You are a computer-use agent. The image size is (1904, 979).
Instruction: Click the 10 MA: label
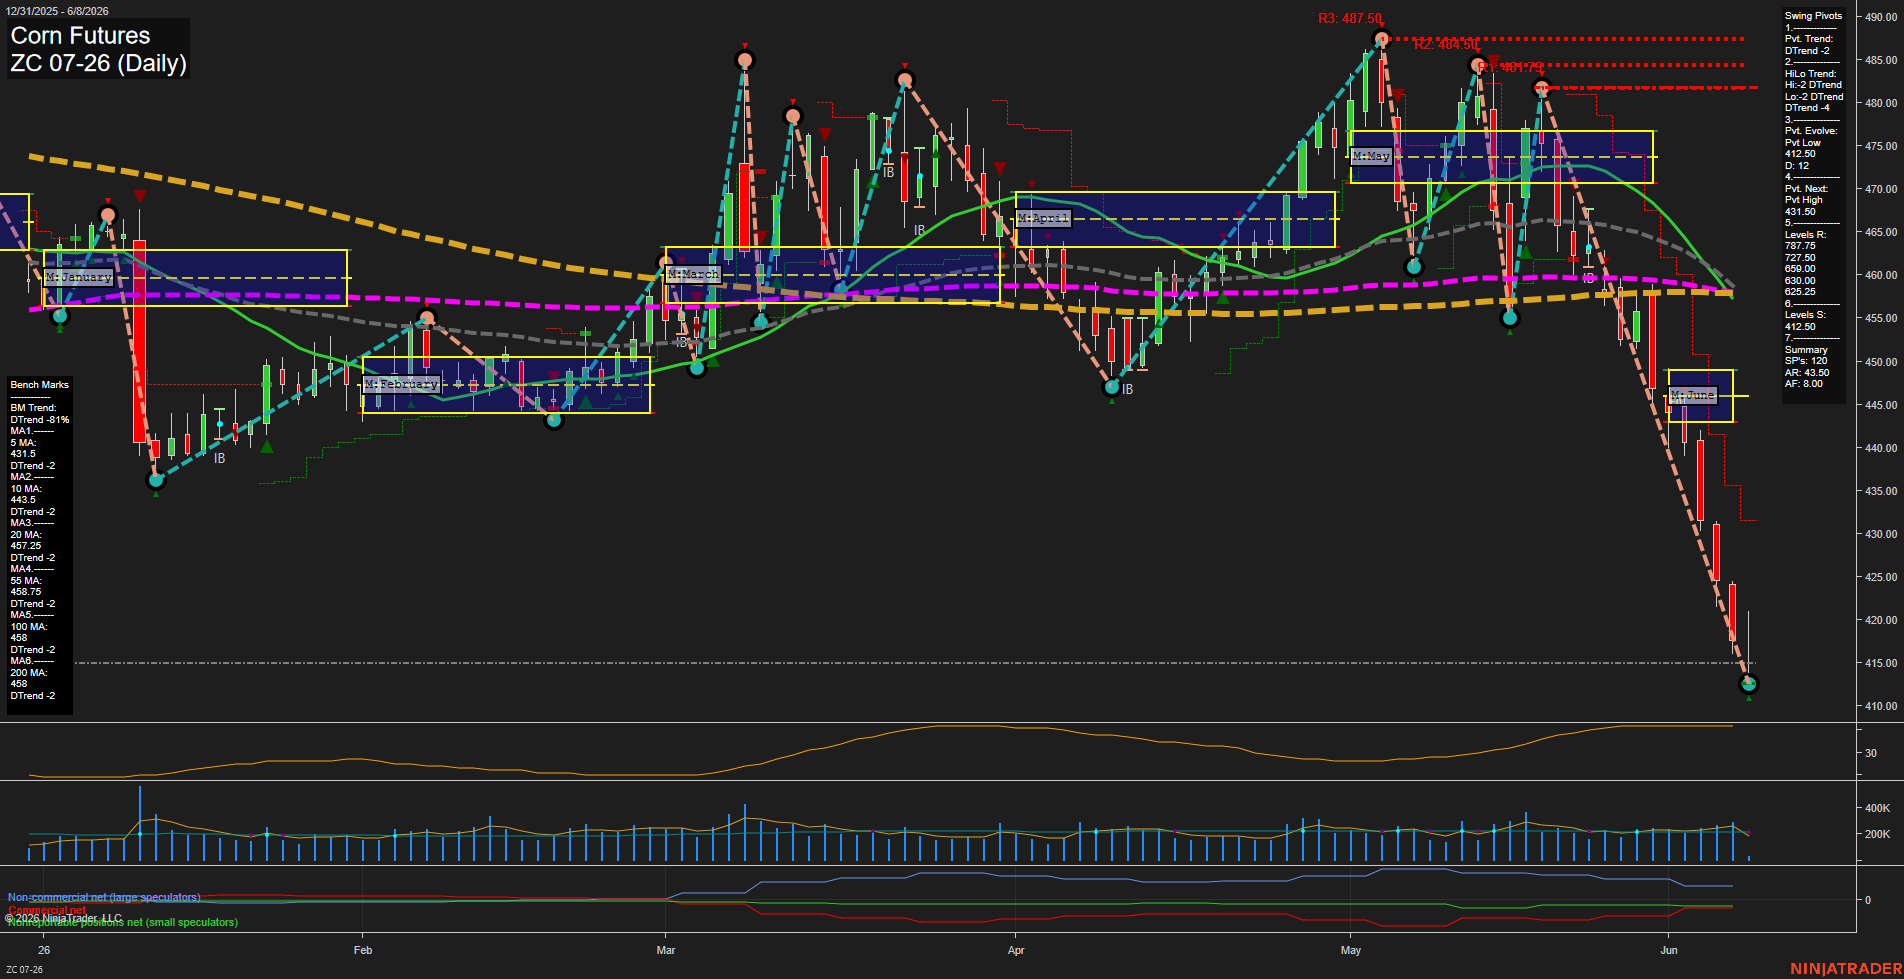[x=26, y=489]
